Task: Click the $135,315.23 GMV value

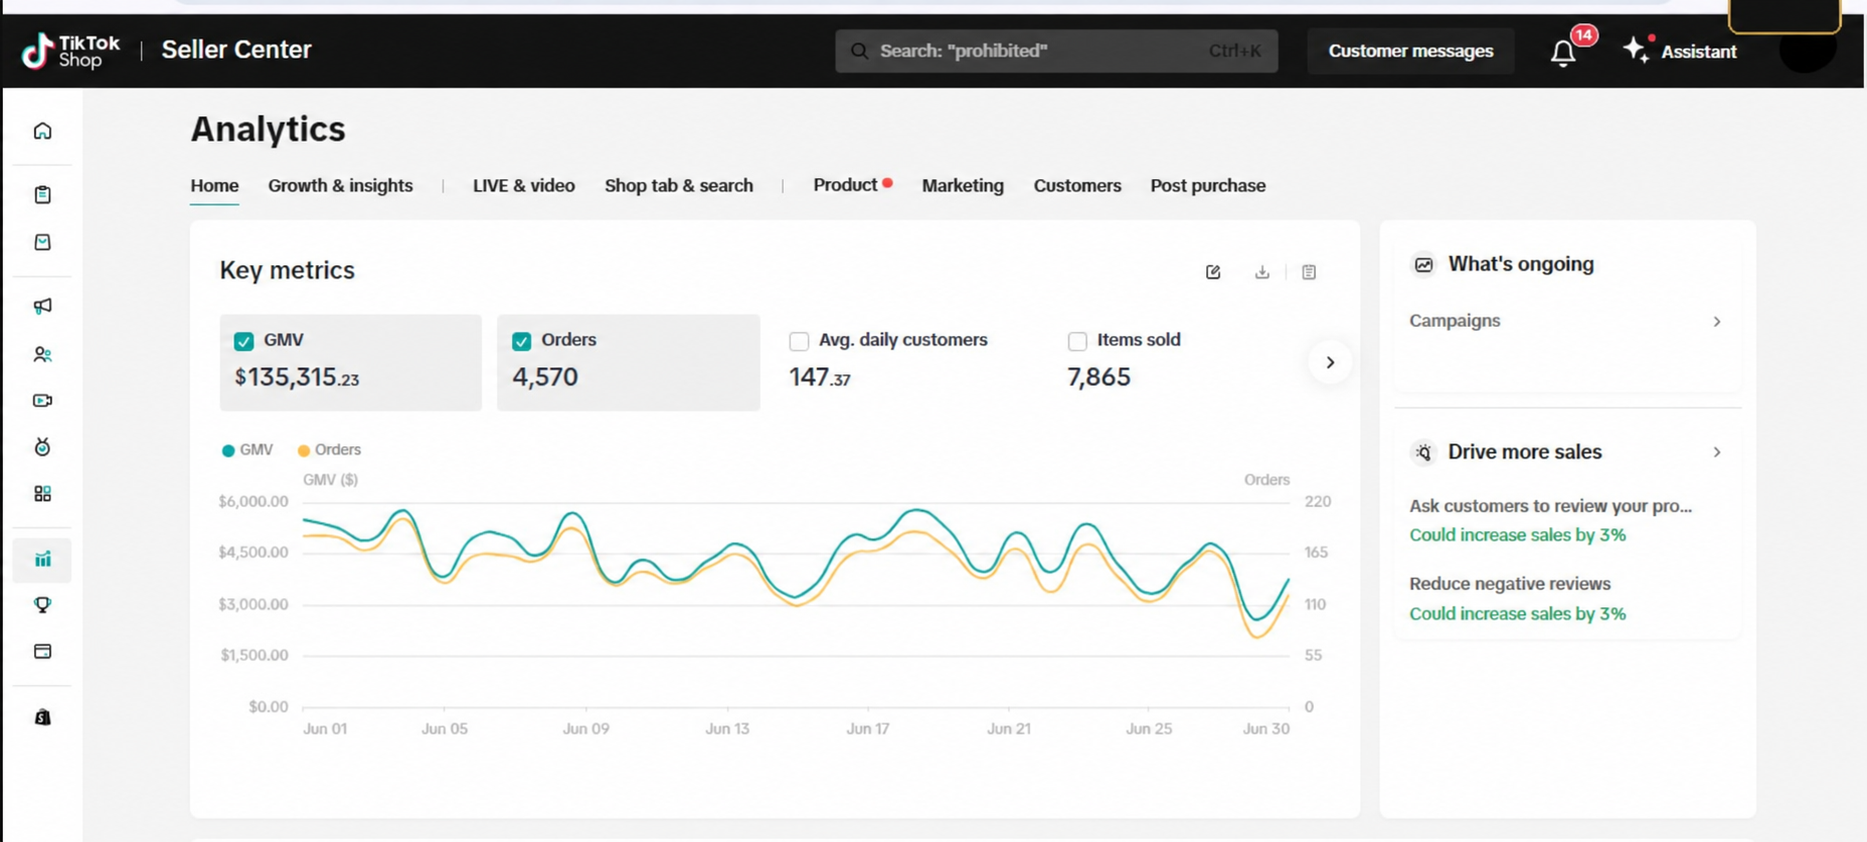Action: 297,377
